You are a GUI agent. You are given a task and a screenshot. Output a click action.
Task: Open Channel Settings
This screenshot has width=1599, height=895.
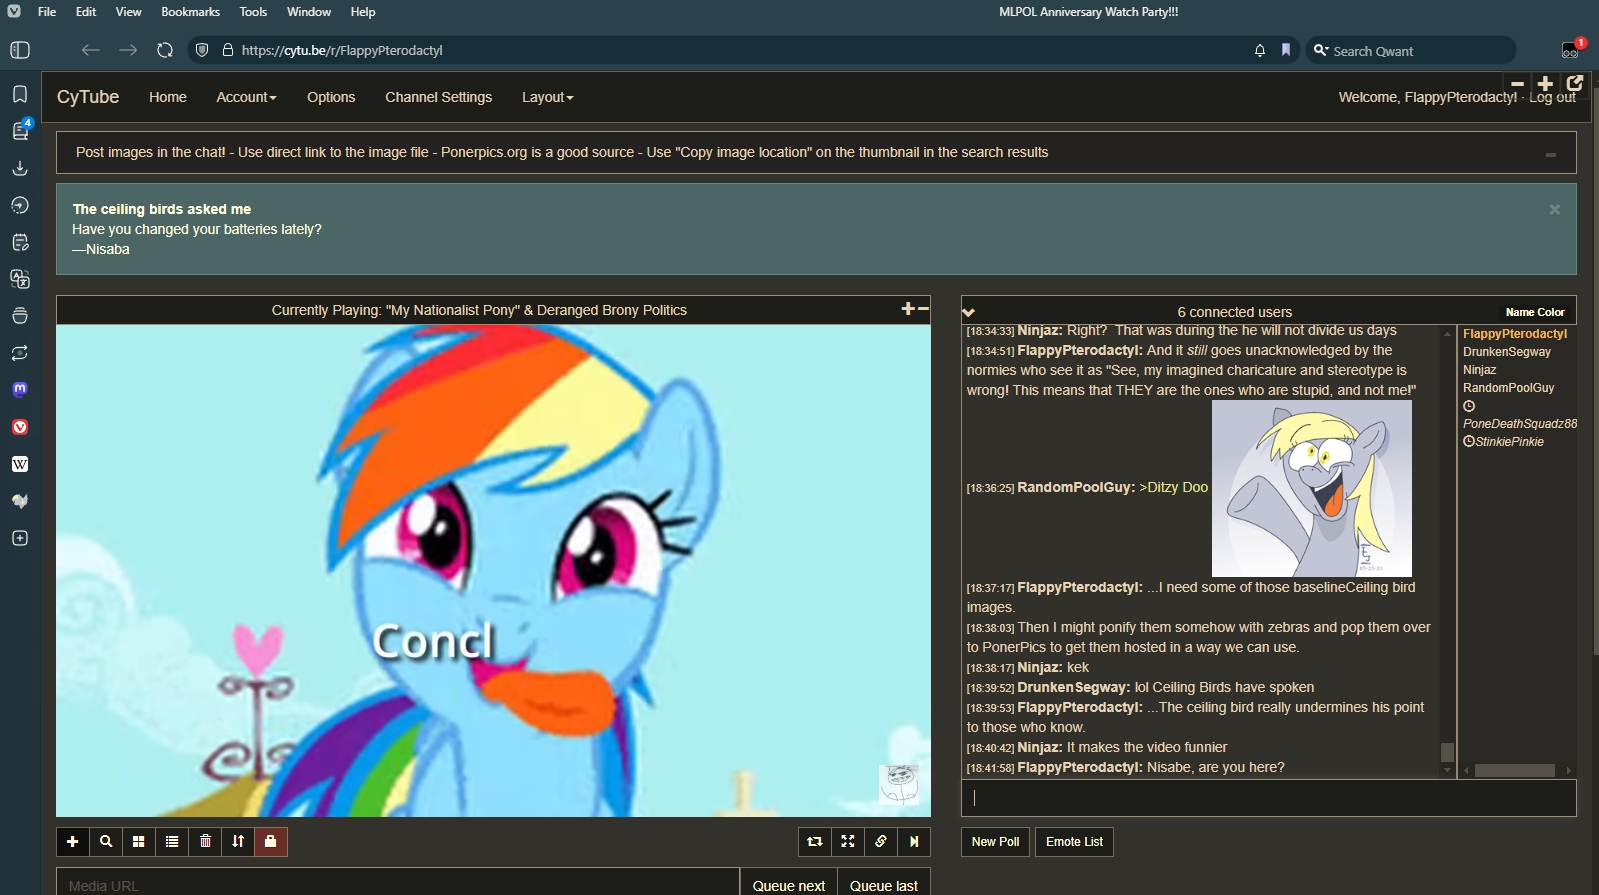[438, 97]
